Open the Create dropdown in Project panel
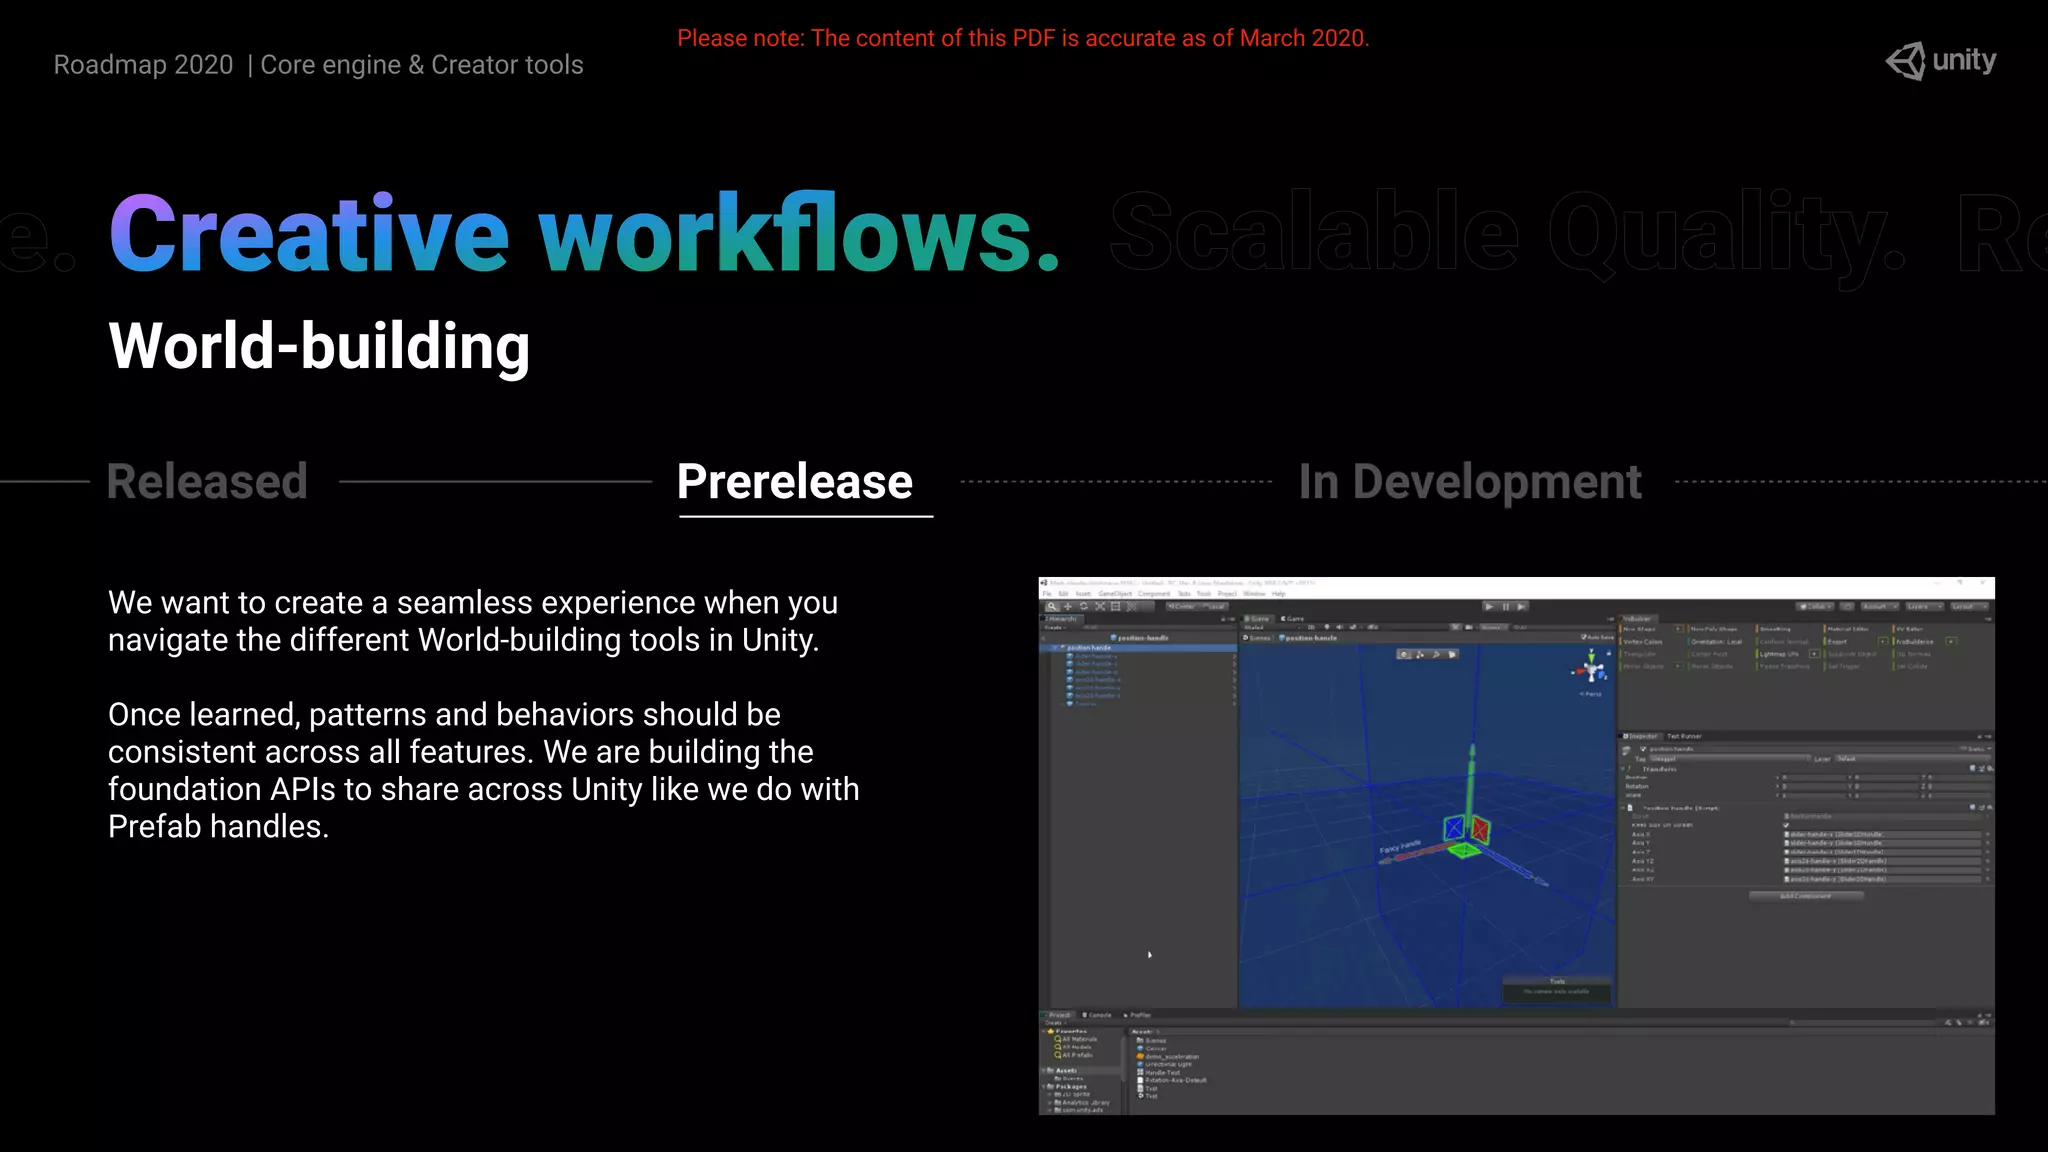This screenshot has height=1152, width=2048. pos(1056,1023)
